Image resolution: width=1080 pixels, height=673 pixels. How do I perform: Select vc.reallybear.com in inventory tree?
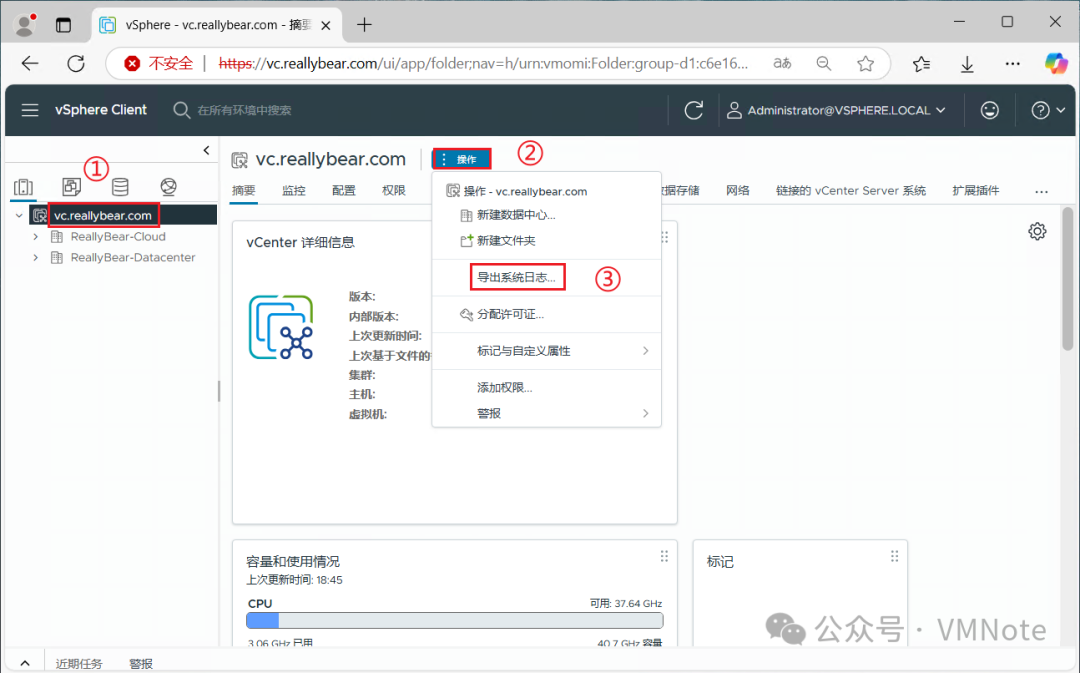[103, 216]
